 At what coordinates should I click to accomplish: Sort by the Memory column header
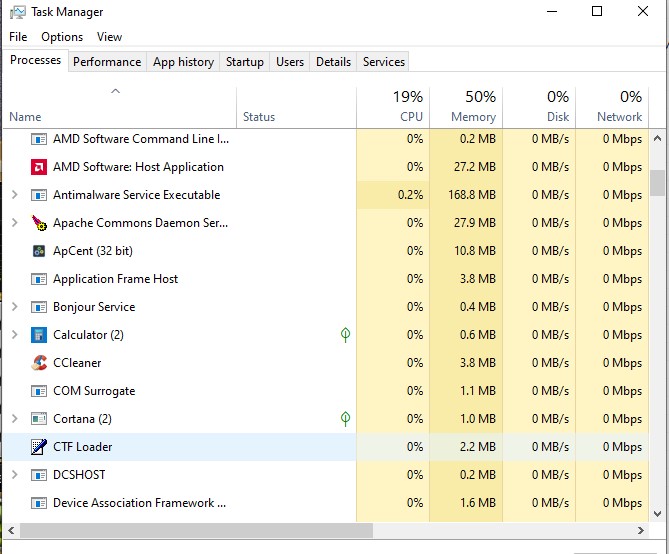(x=466, y=108)
